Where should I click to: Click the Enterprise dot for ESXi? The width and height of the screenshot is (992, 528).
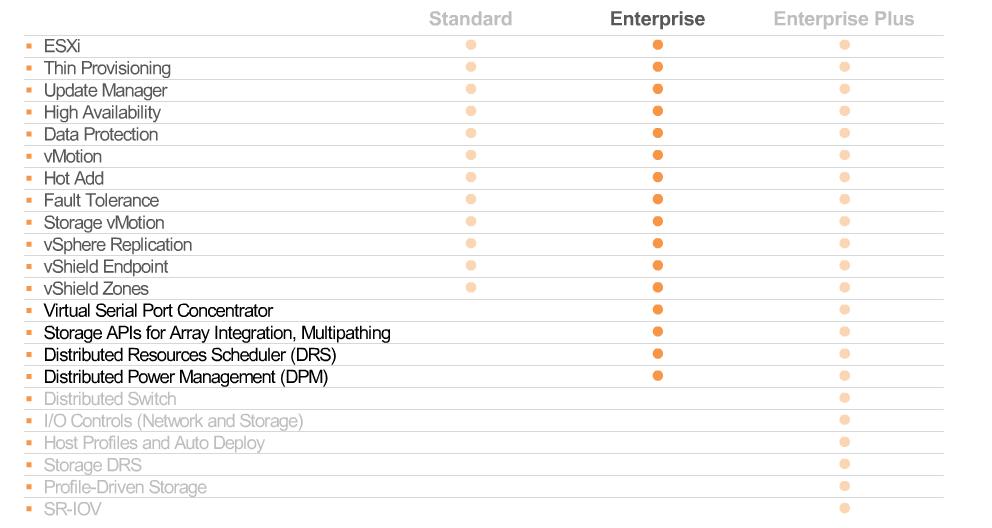point(658,45)
